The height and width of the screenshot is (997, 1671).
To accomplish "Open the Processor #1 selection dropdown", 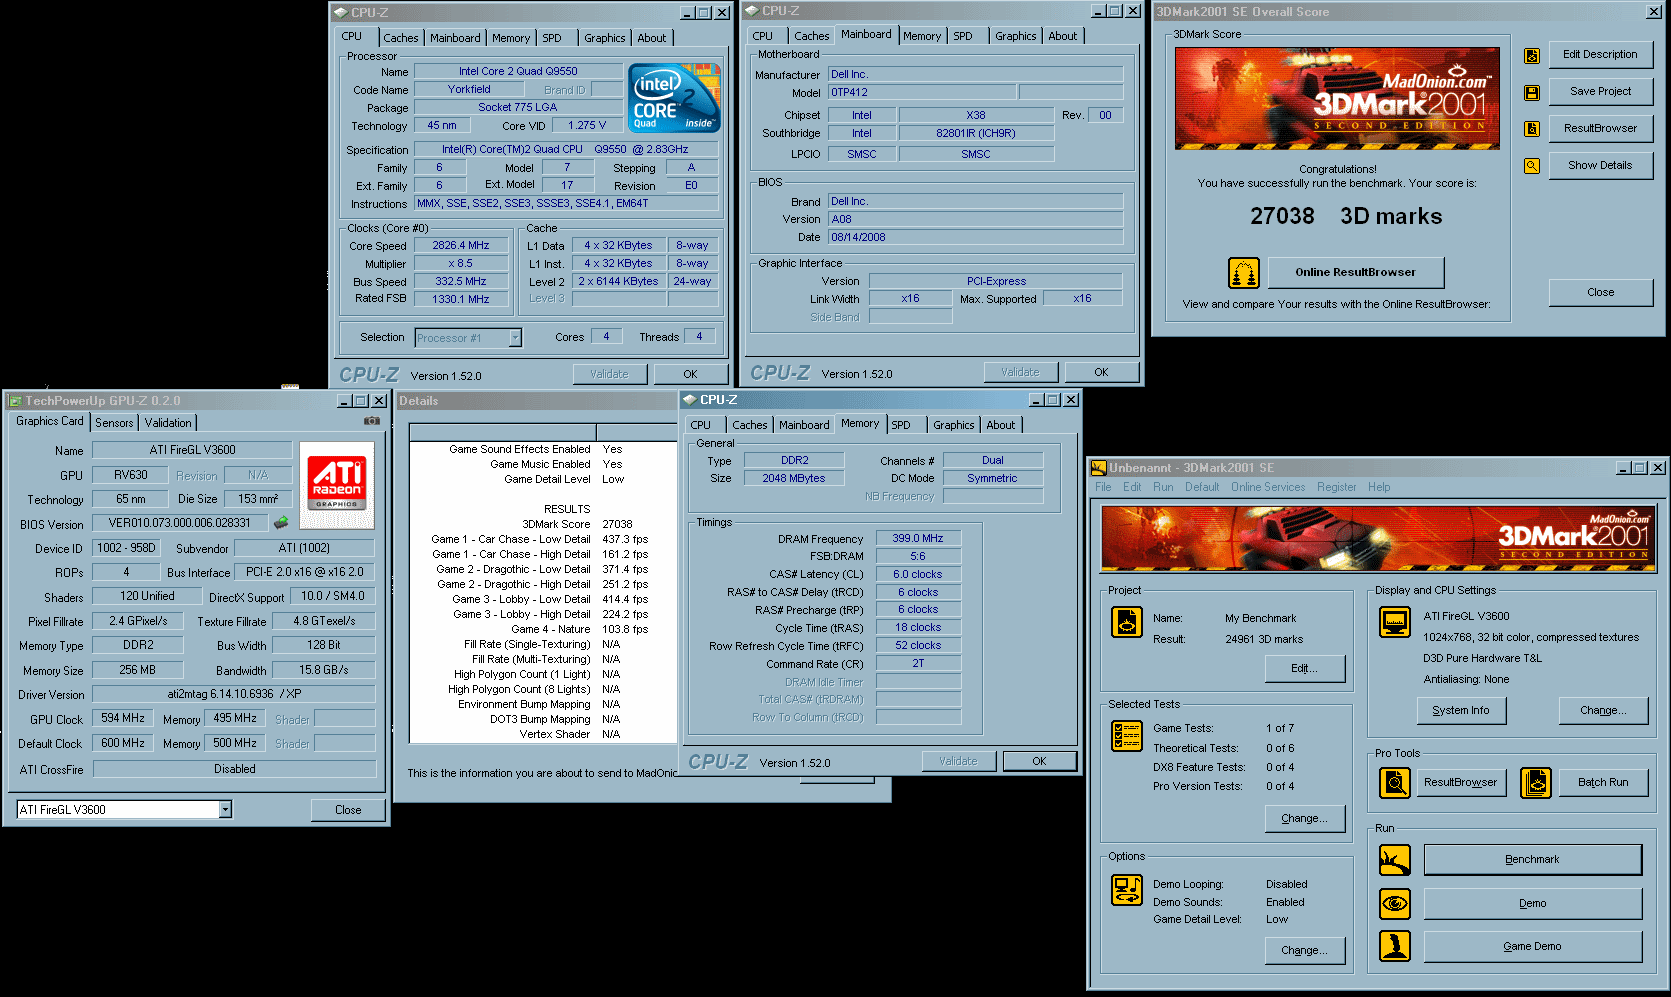I will 515,338.
